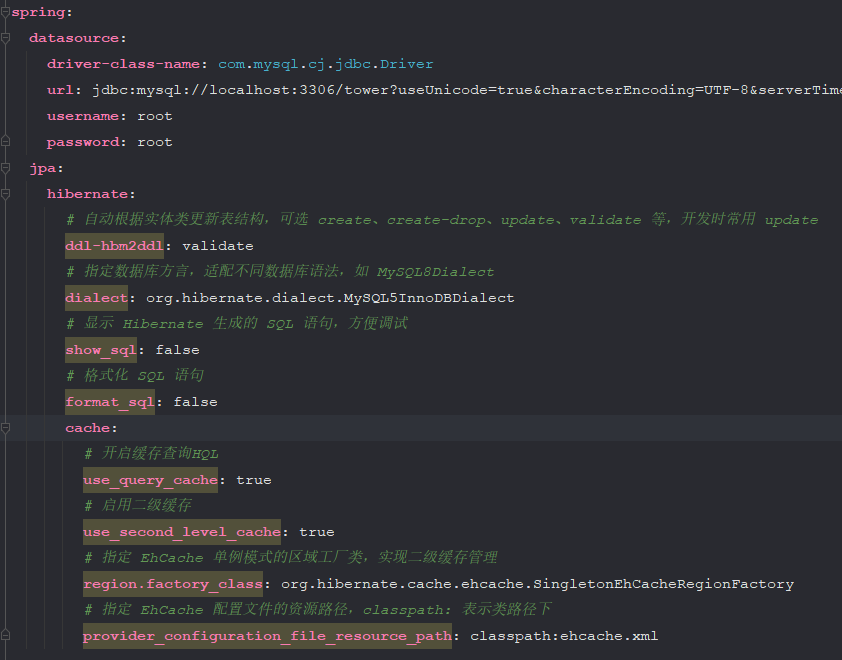Screen dimensions: 842x660
Task: Click the highlighted use_query_cache key
Action: pos(150,480)
